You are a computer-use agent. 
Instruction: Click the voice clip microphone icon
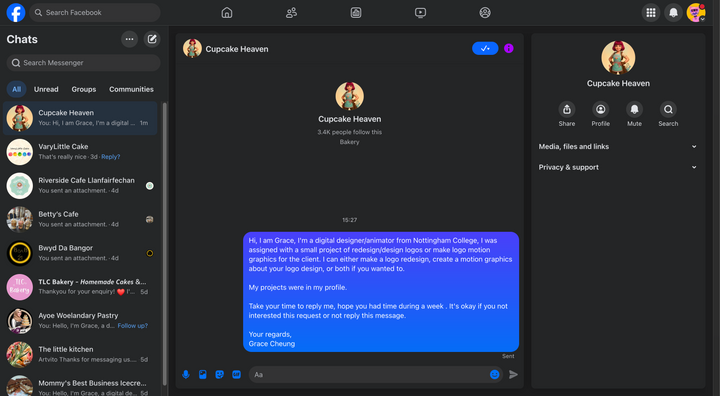point(186,374)
